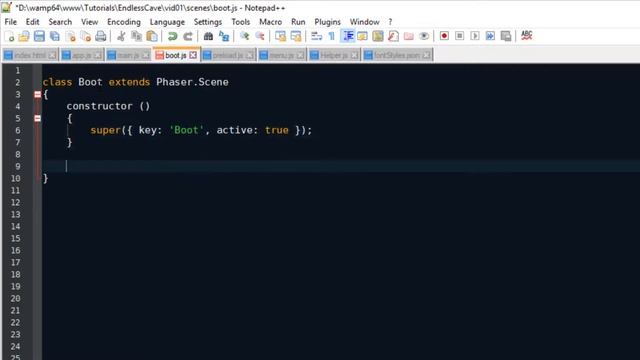Open the Function List icon
This screenshot has height=360, width=640.
pos(393,36)
